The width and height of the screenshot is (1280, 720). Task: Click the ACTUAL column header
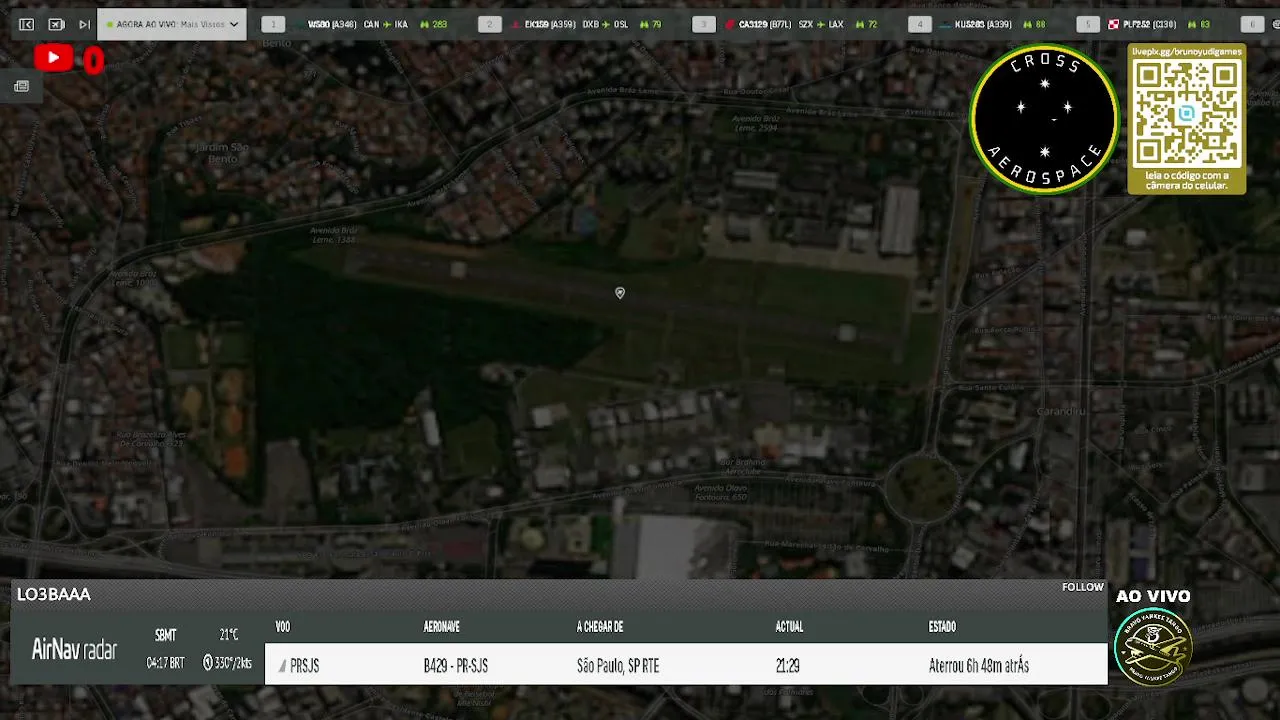pyautogui.click(x=789, y=627)
